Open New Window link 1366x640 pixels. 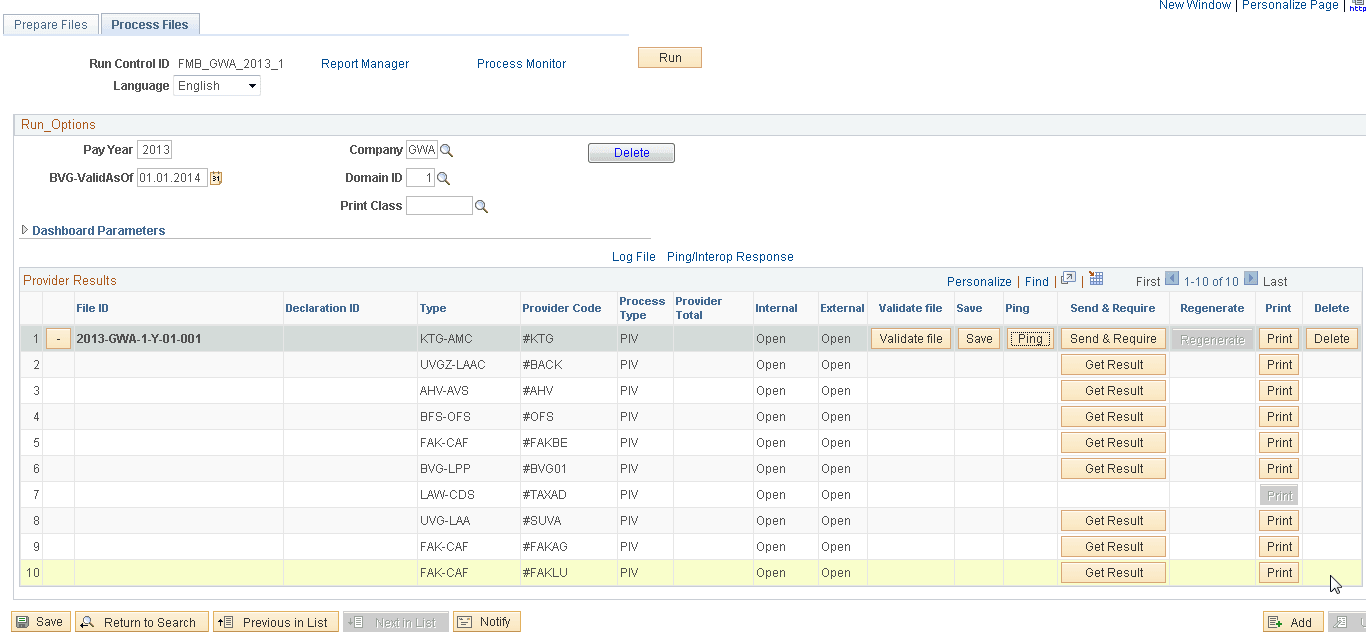point(1195,5)
